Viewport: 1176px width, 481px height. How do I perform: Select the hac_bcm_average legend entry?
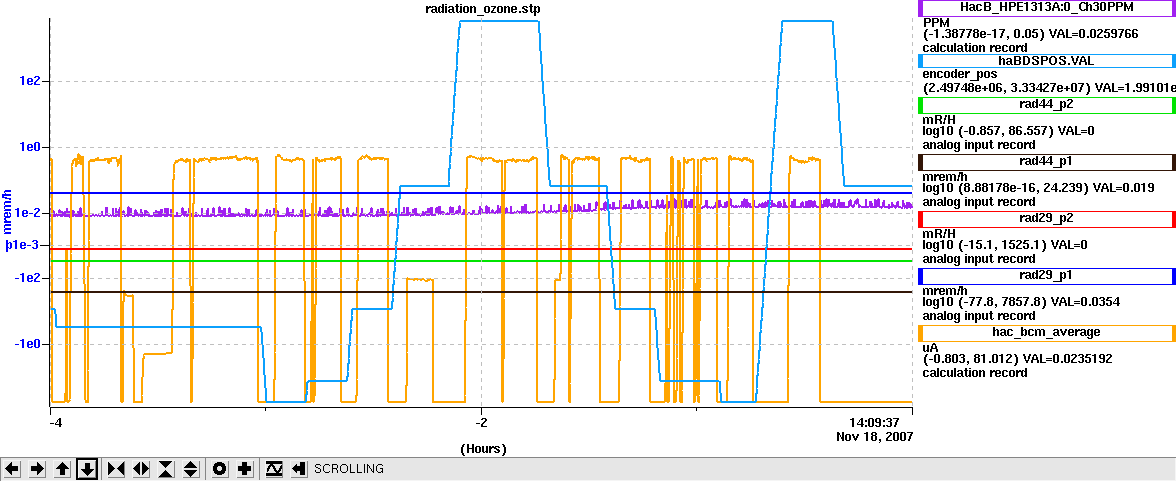(1046, 332)
